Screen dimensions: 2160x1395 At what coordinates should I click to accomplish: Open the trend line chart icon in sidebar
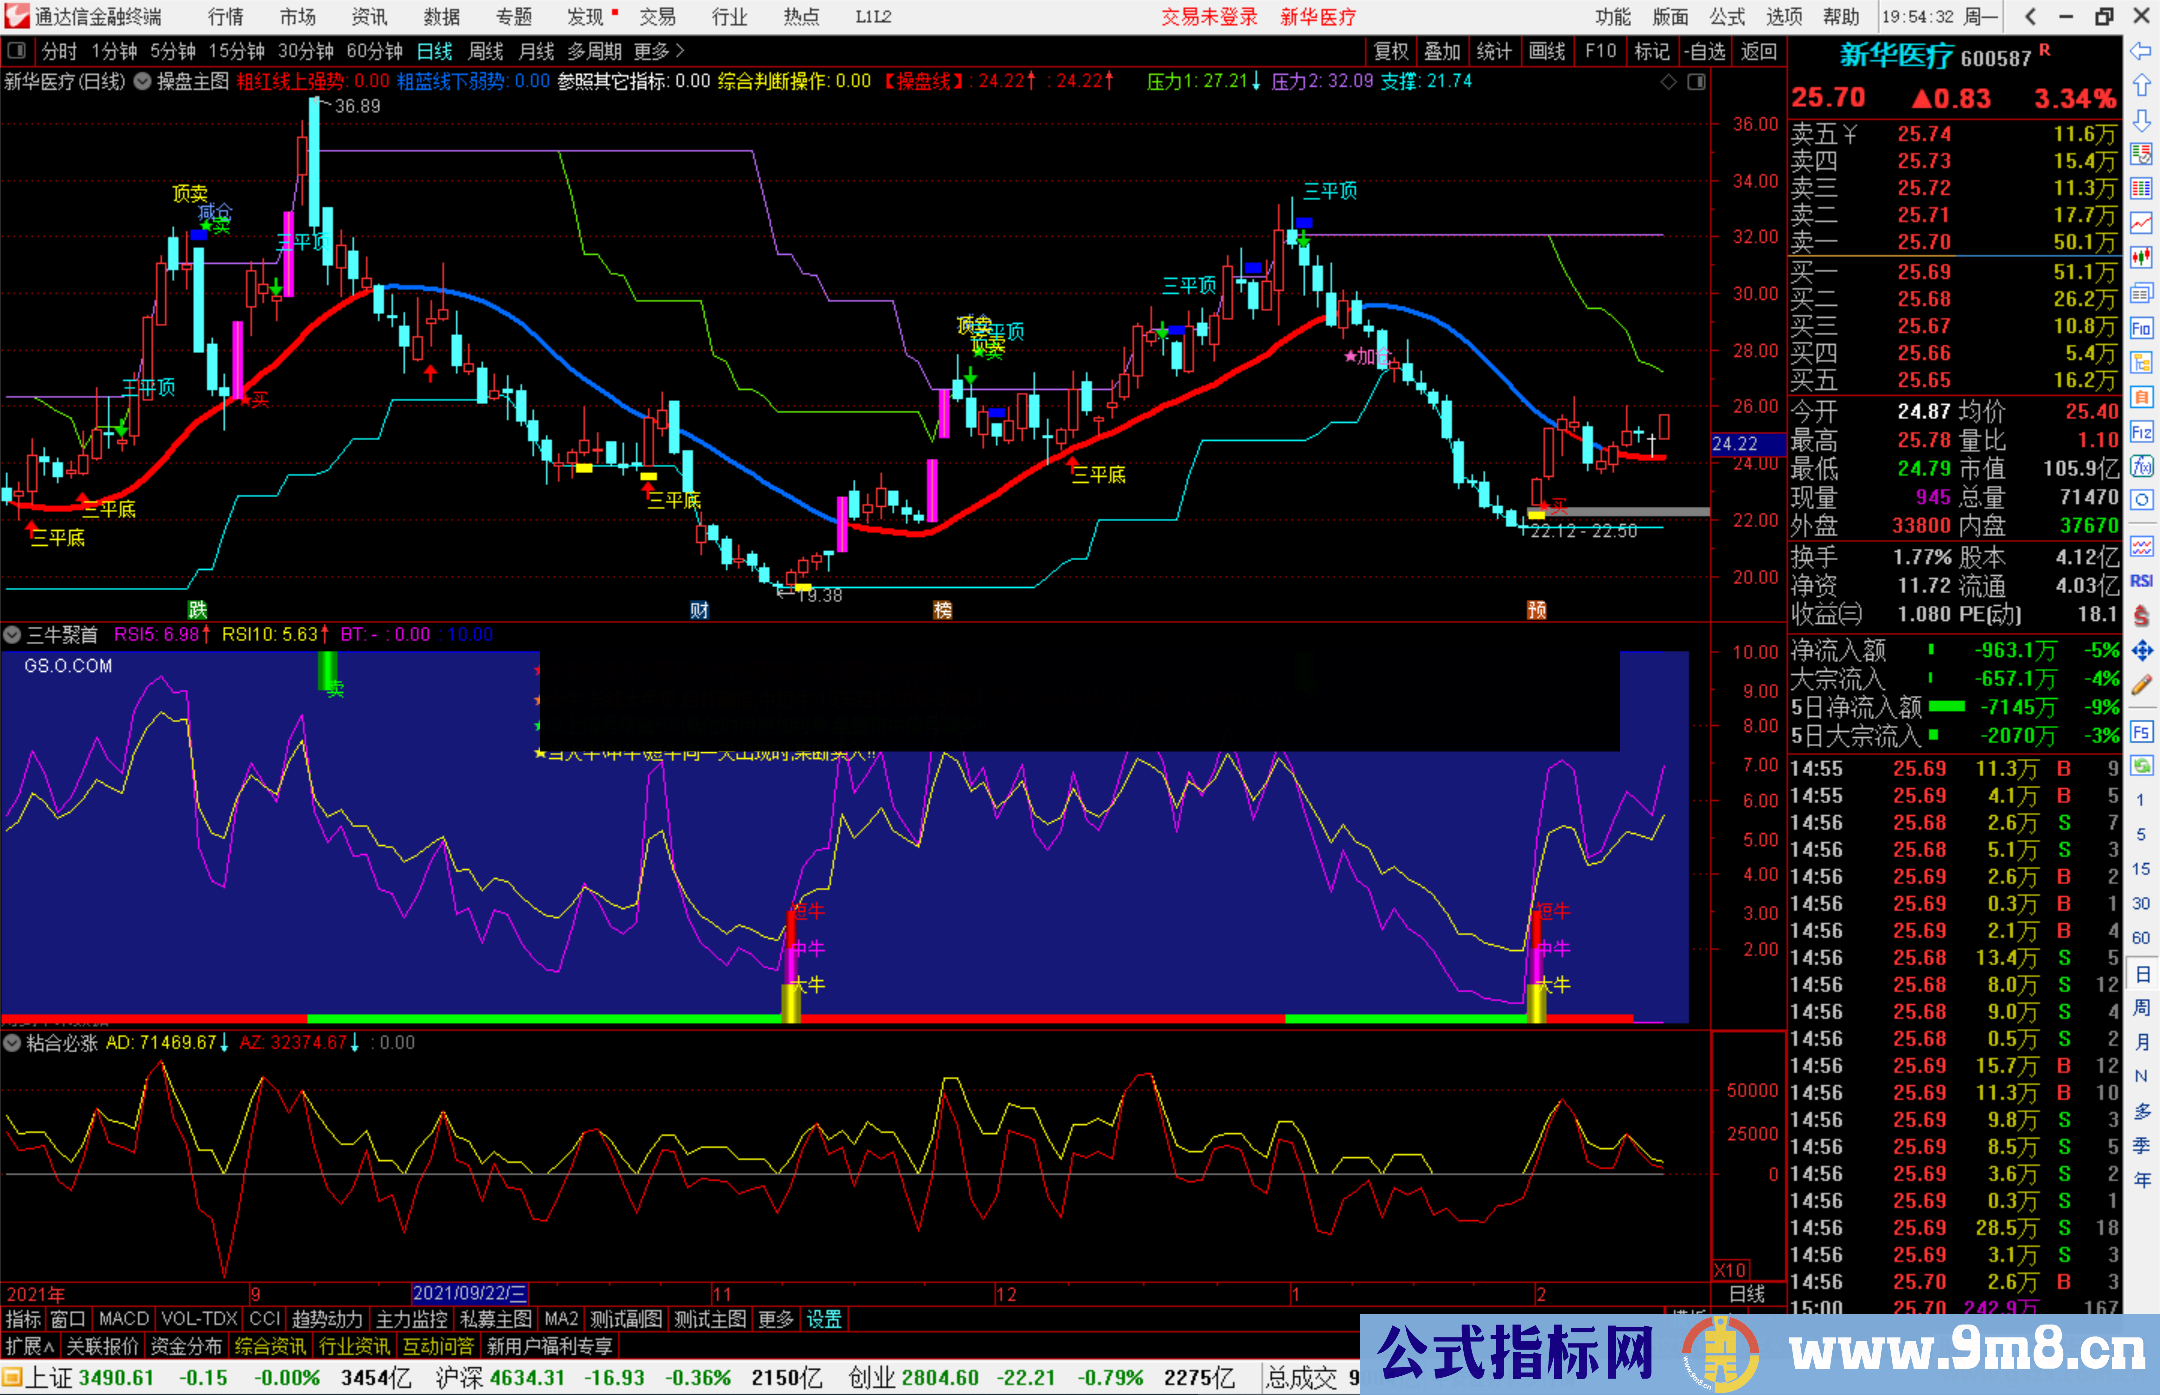pyautogui.click(x=2142, y=222)
